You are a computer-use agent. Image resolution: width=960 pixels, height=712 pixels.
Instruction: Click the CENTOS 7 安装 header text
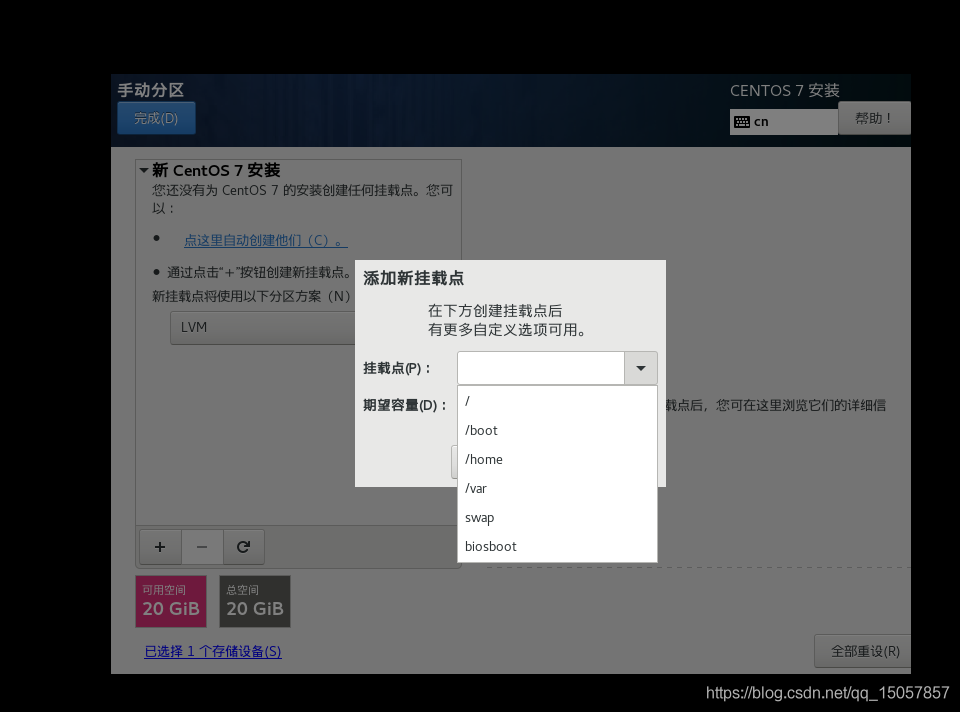point(784,91)
